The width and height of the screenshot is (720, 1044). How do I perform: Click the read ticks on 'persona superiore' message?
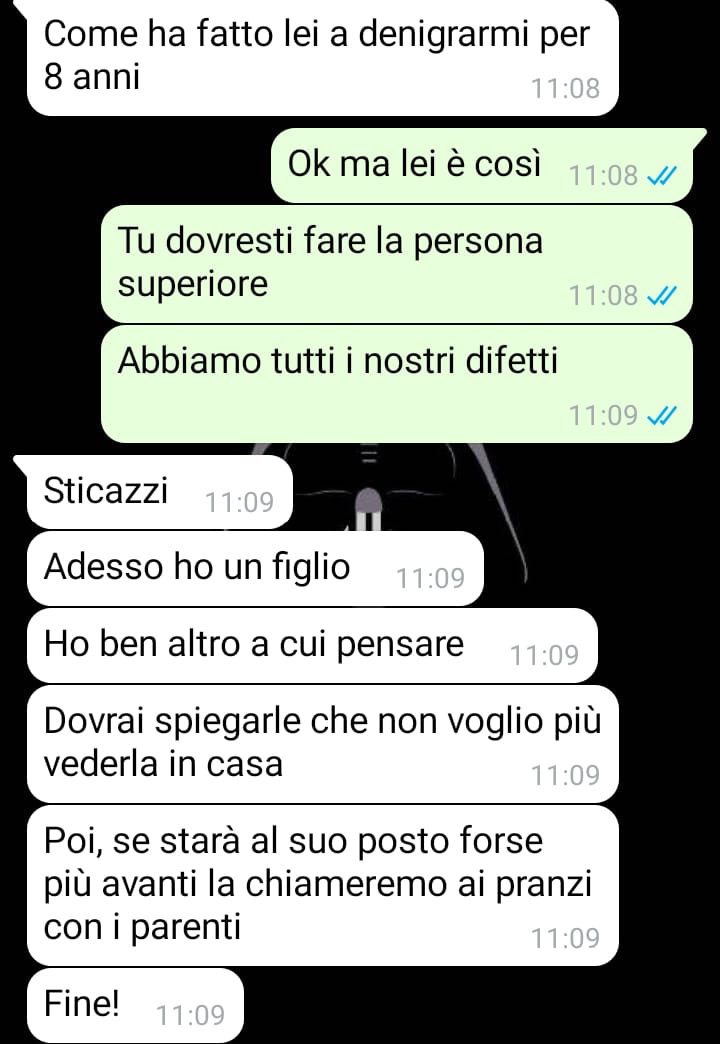(663, 295)
